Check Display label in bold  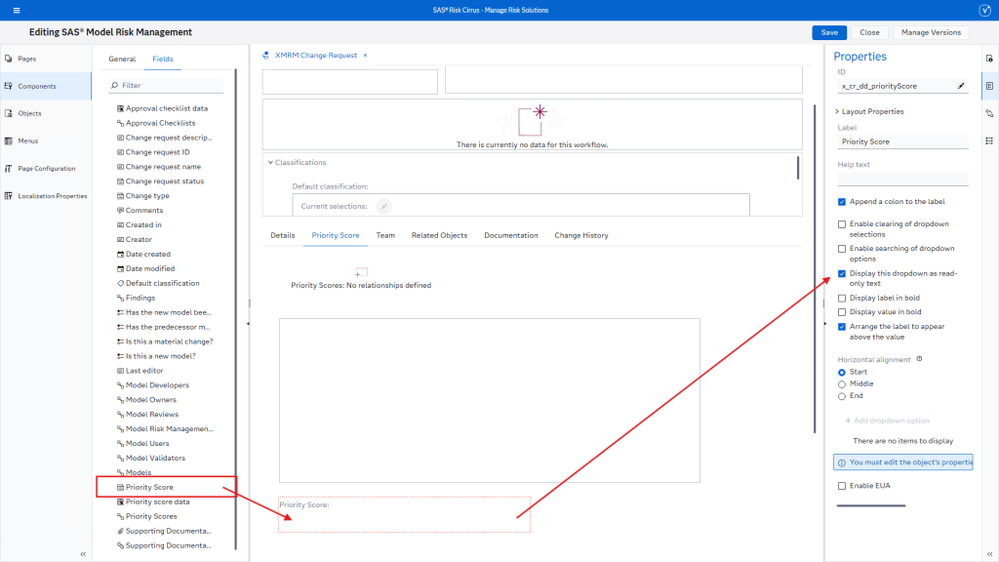click(x=842, y=298)
